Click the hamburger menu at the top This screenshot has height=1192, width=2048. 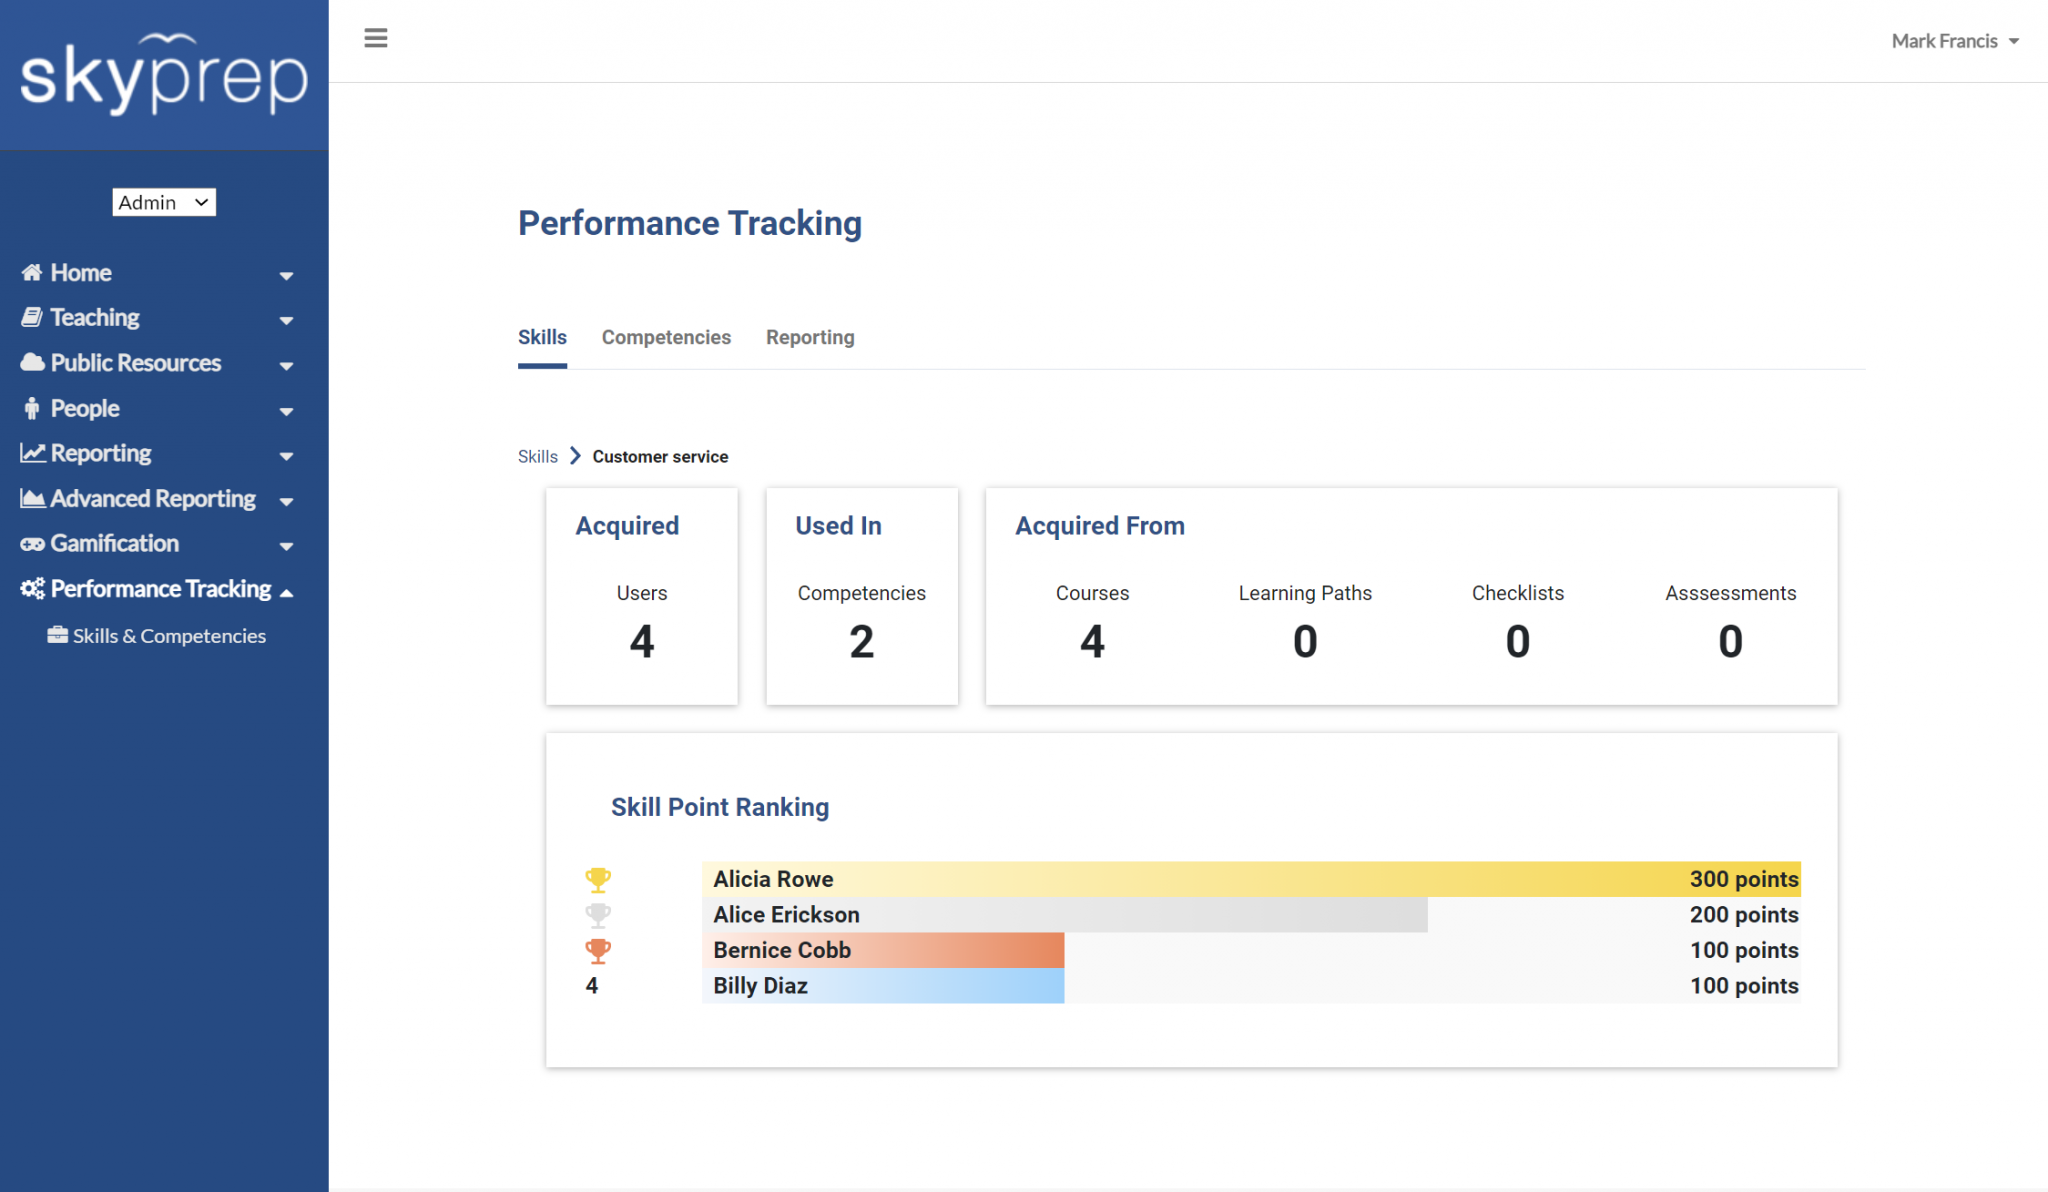(376, 38)
